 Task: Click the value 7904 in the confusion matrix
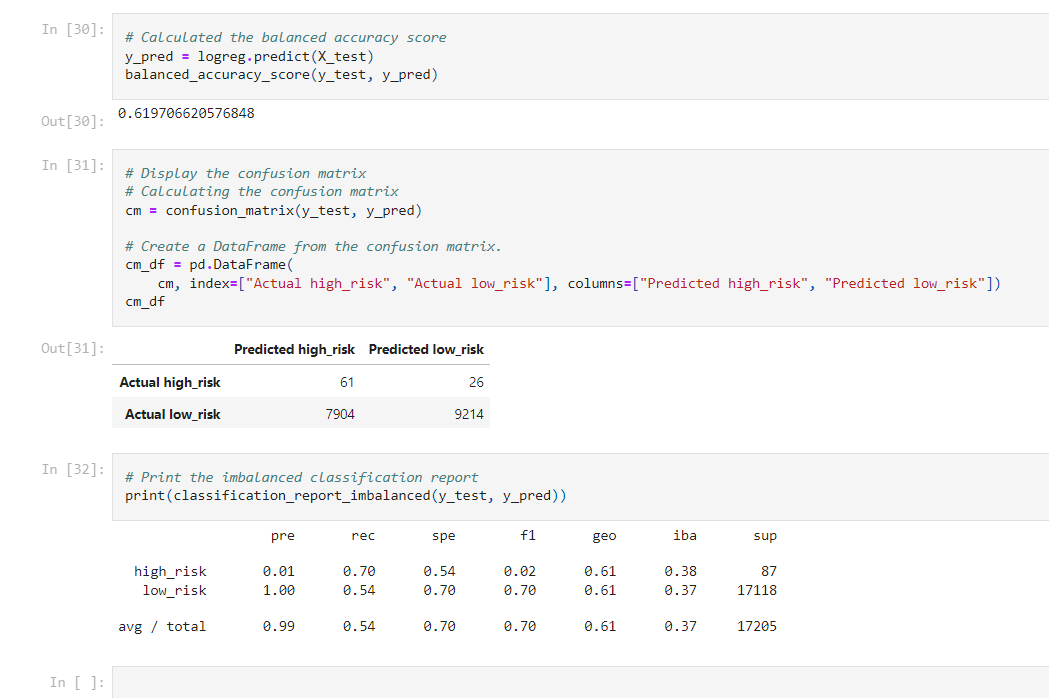tap(341, 414)
